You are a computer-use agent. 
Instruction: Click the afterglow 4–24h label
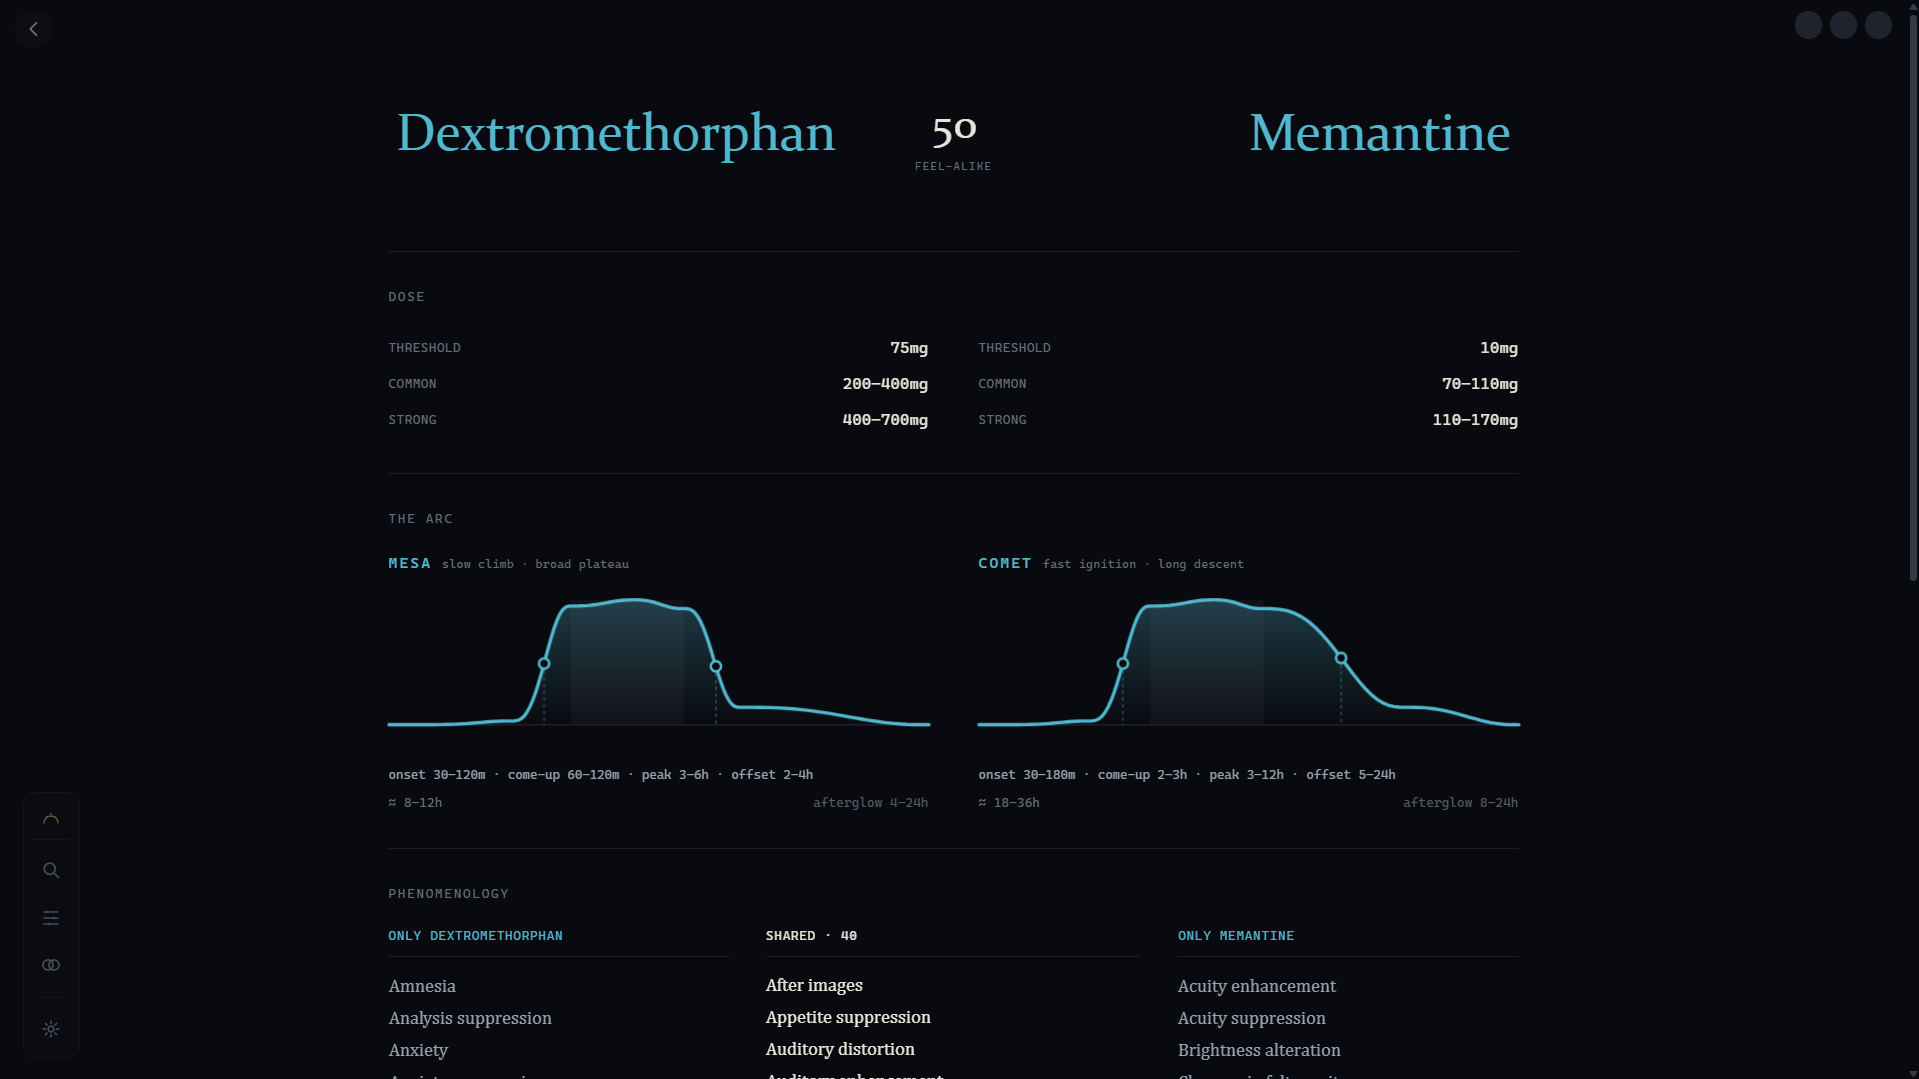coord(870,803)
